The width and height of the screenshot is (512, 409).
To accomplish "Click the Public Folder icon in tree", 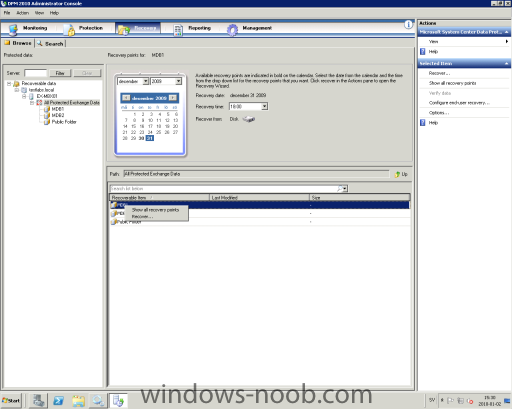I will [x=47, y=122].
